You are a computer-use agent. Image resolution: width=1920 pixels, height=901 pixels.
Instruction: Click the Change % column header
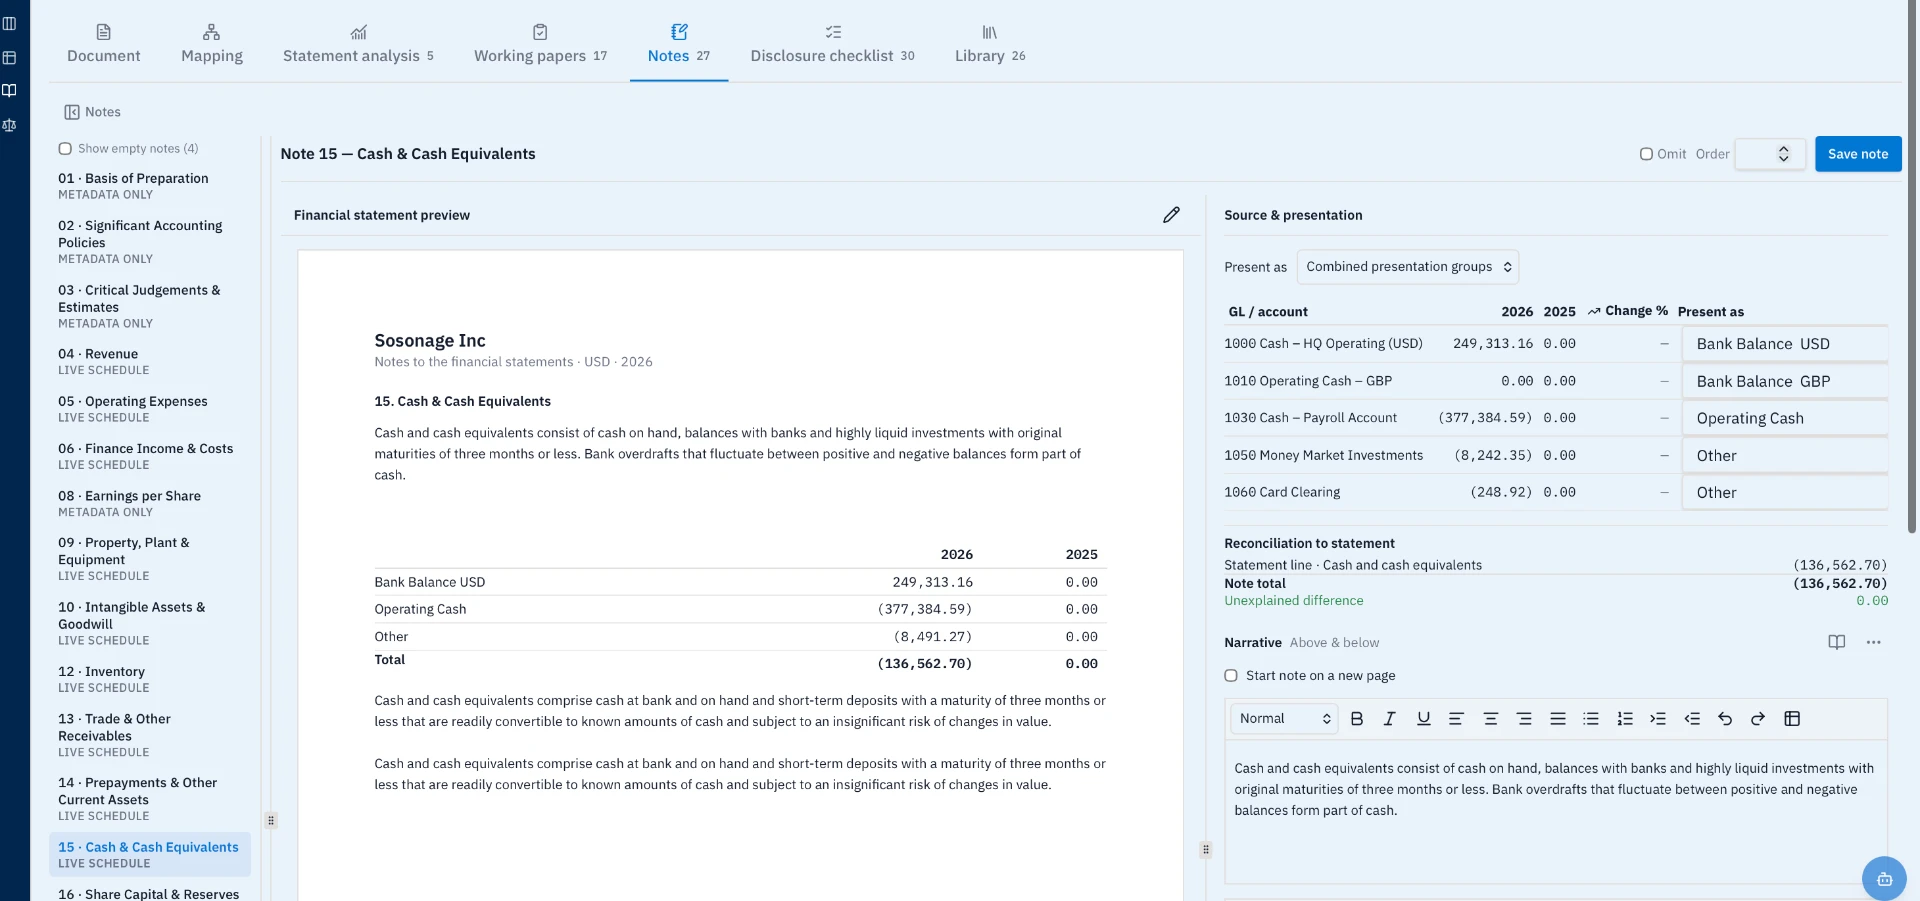pyautogui.click(x=1628, y=311)
